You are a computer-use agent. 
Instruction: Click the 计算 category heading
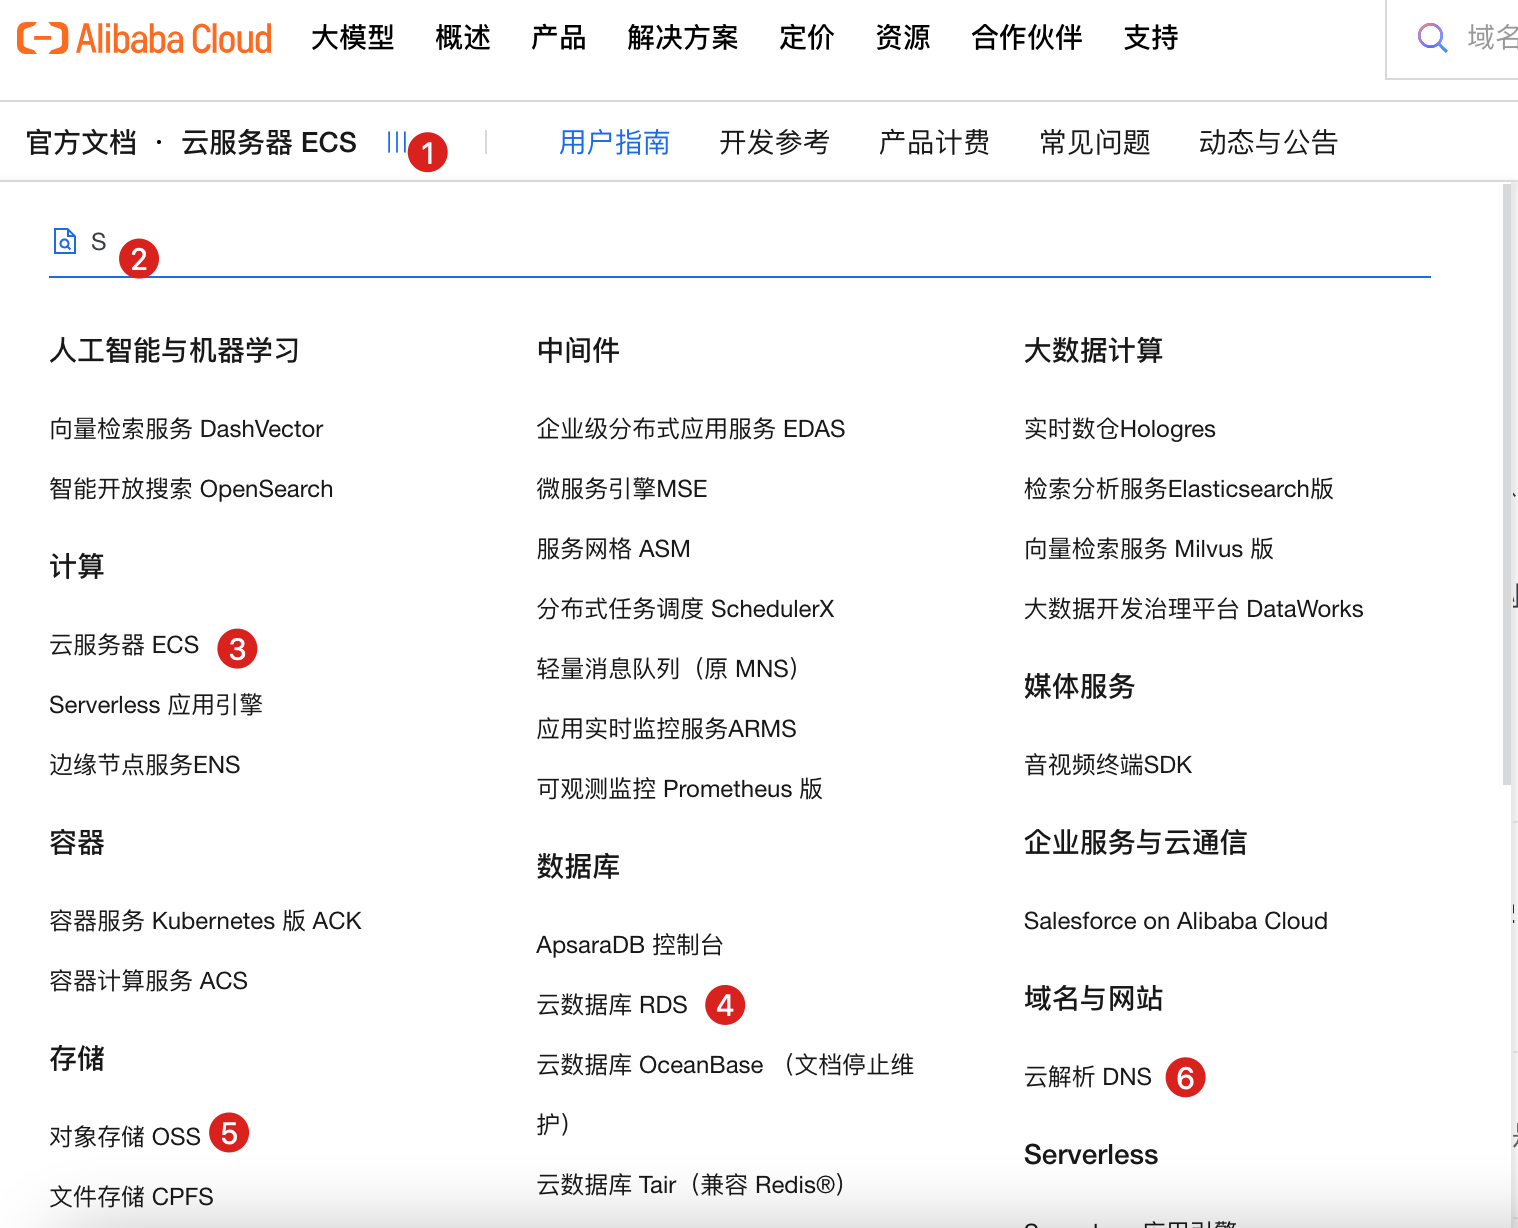[77, 567]
